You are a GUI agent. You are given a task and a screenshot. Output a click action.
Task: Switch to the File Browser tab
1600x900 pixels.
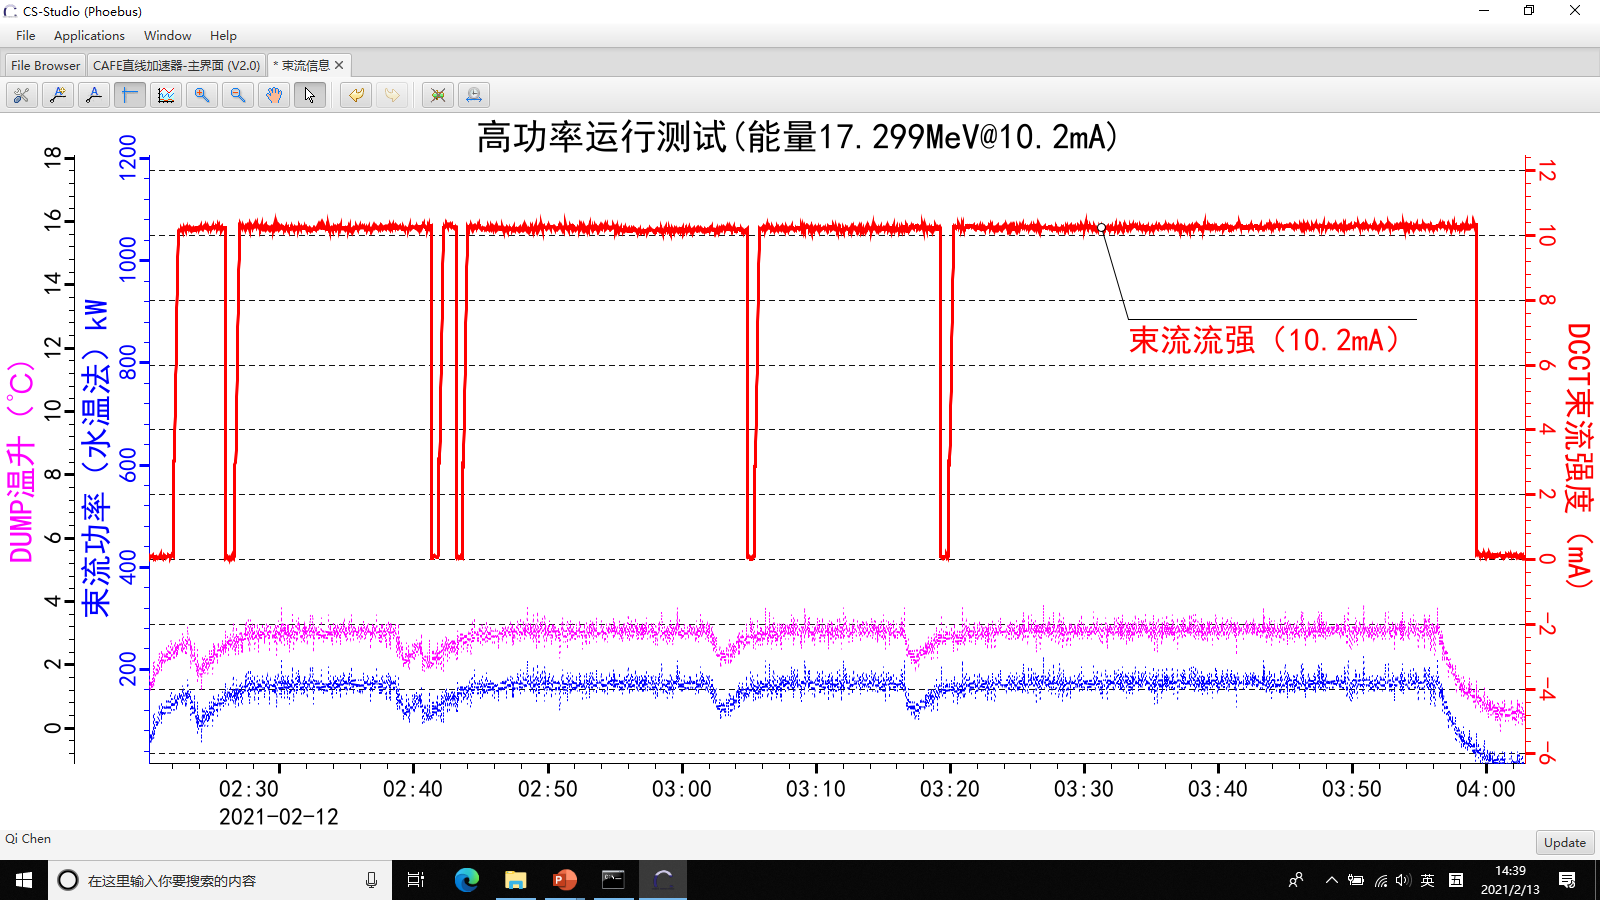click(45, 65)
